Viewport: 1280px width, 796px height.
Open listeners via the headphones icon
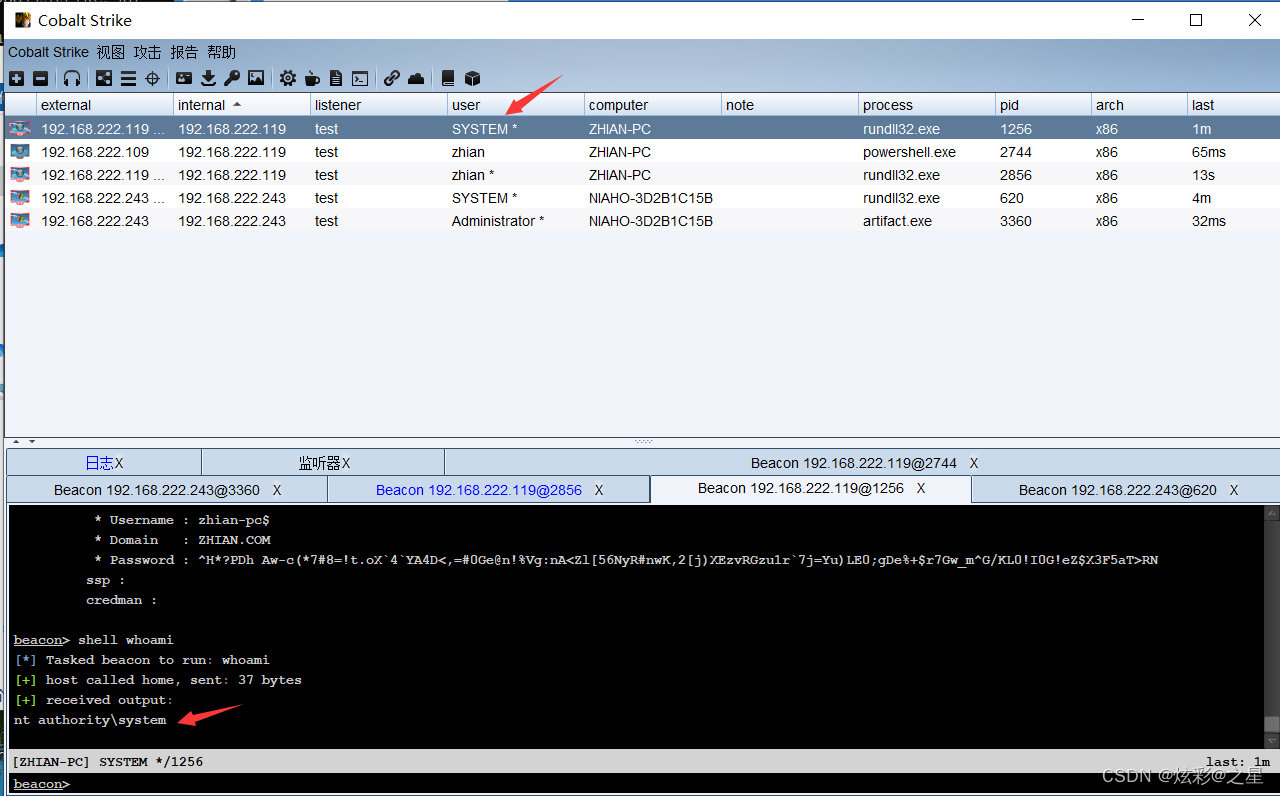71,78
